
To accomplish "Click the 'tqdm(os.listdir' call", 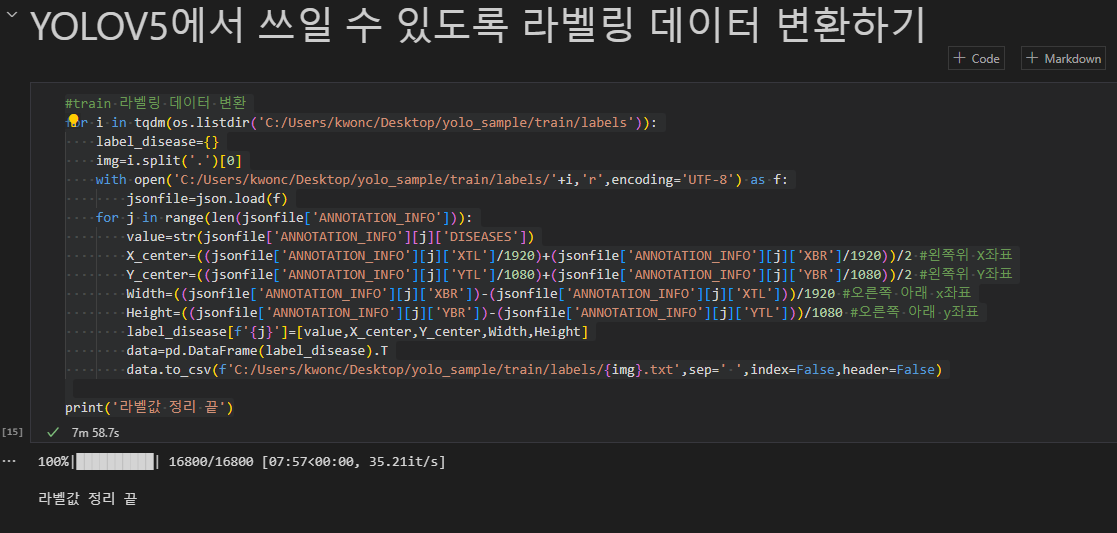I will (x=192, y=123).
